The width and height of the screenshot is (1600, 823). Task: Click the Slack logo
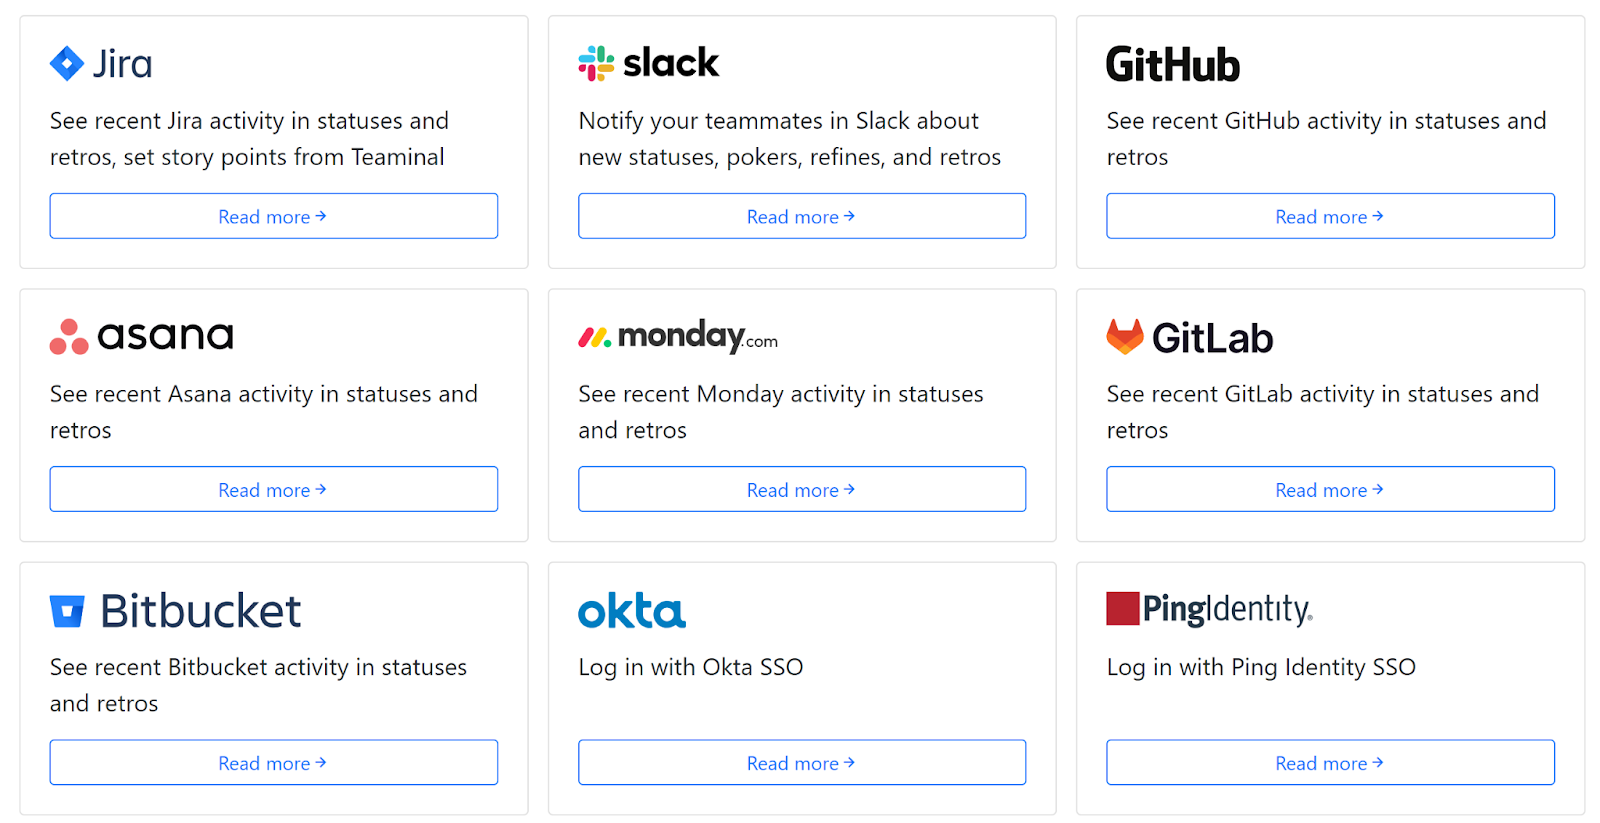point(648,64)
